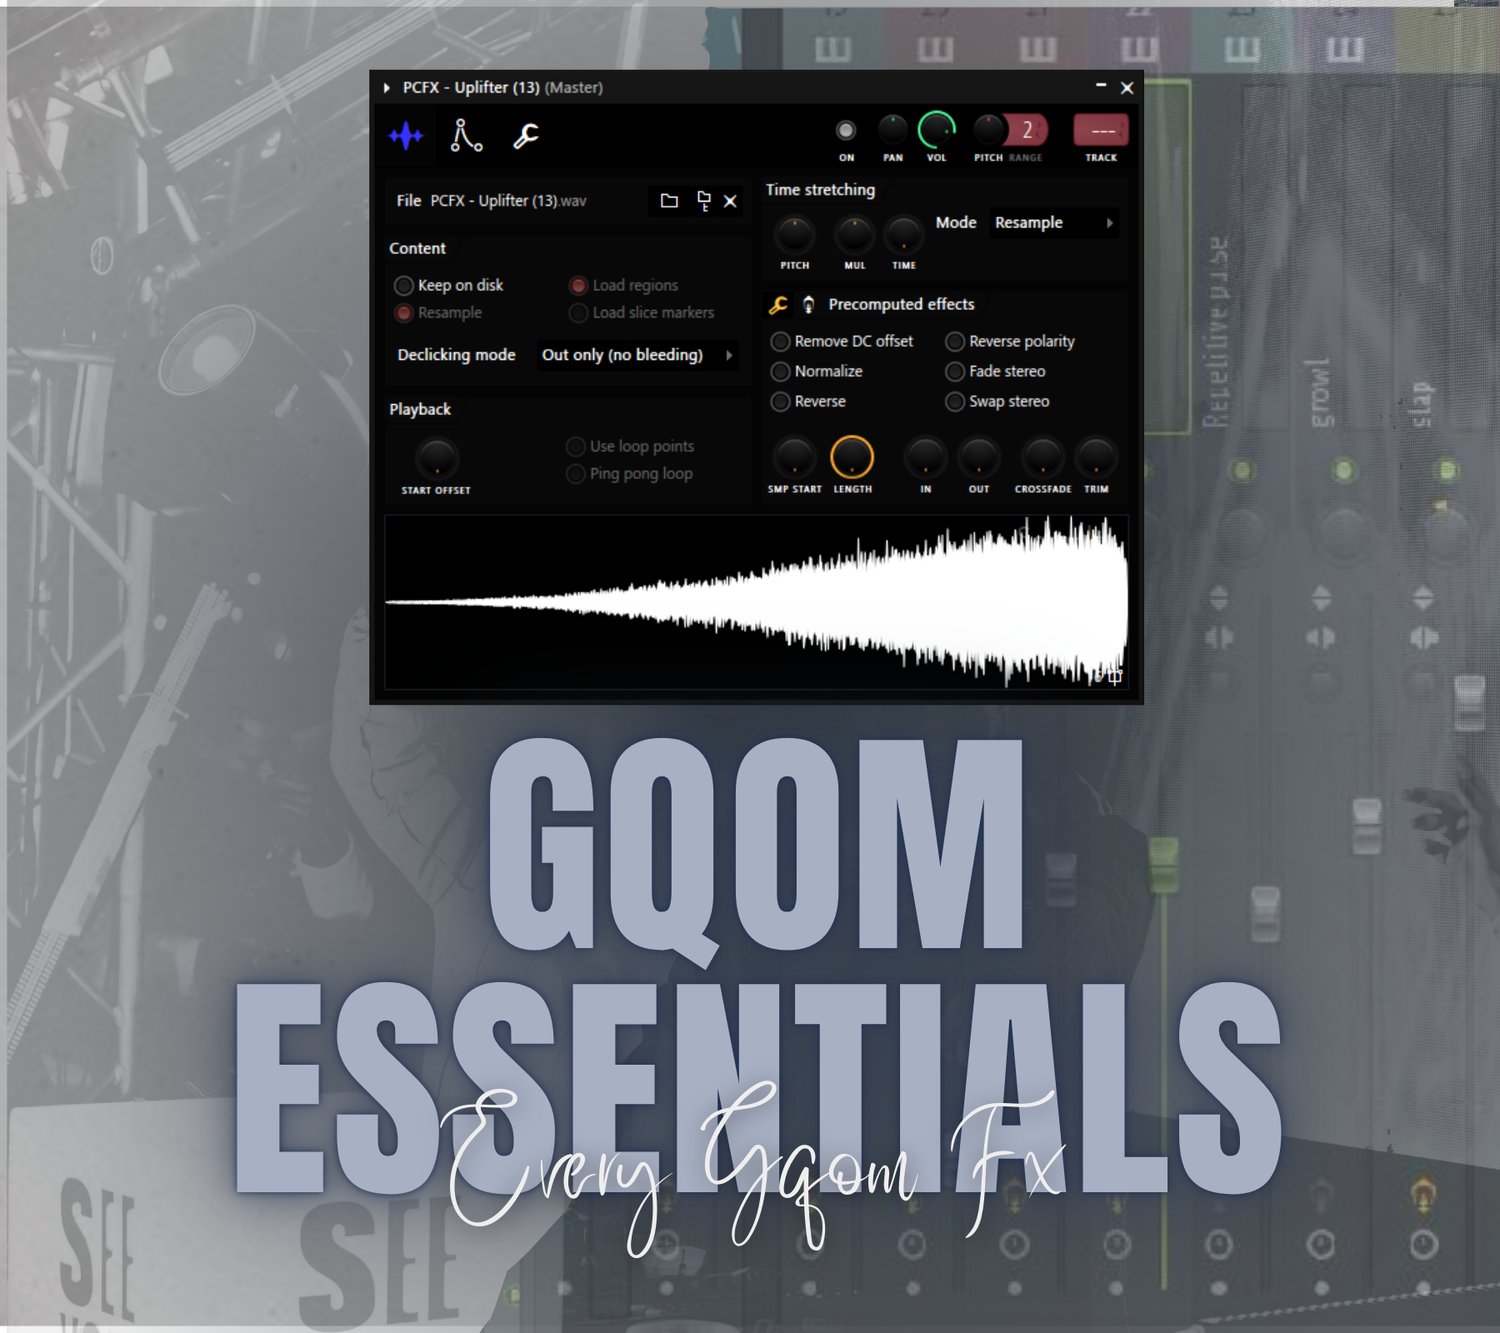Click the IN fade knob

click(925, 457)
